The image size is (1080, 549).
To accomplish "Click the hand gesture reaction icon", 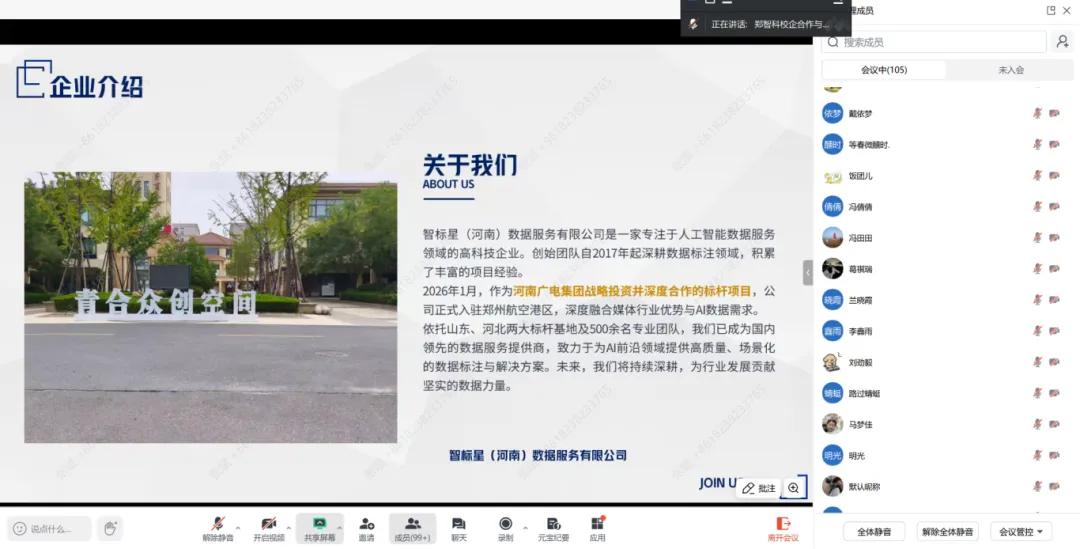I will pyautogui.click(x=110, y=528).
